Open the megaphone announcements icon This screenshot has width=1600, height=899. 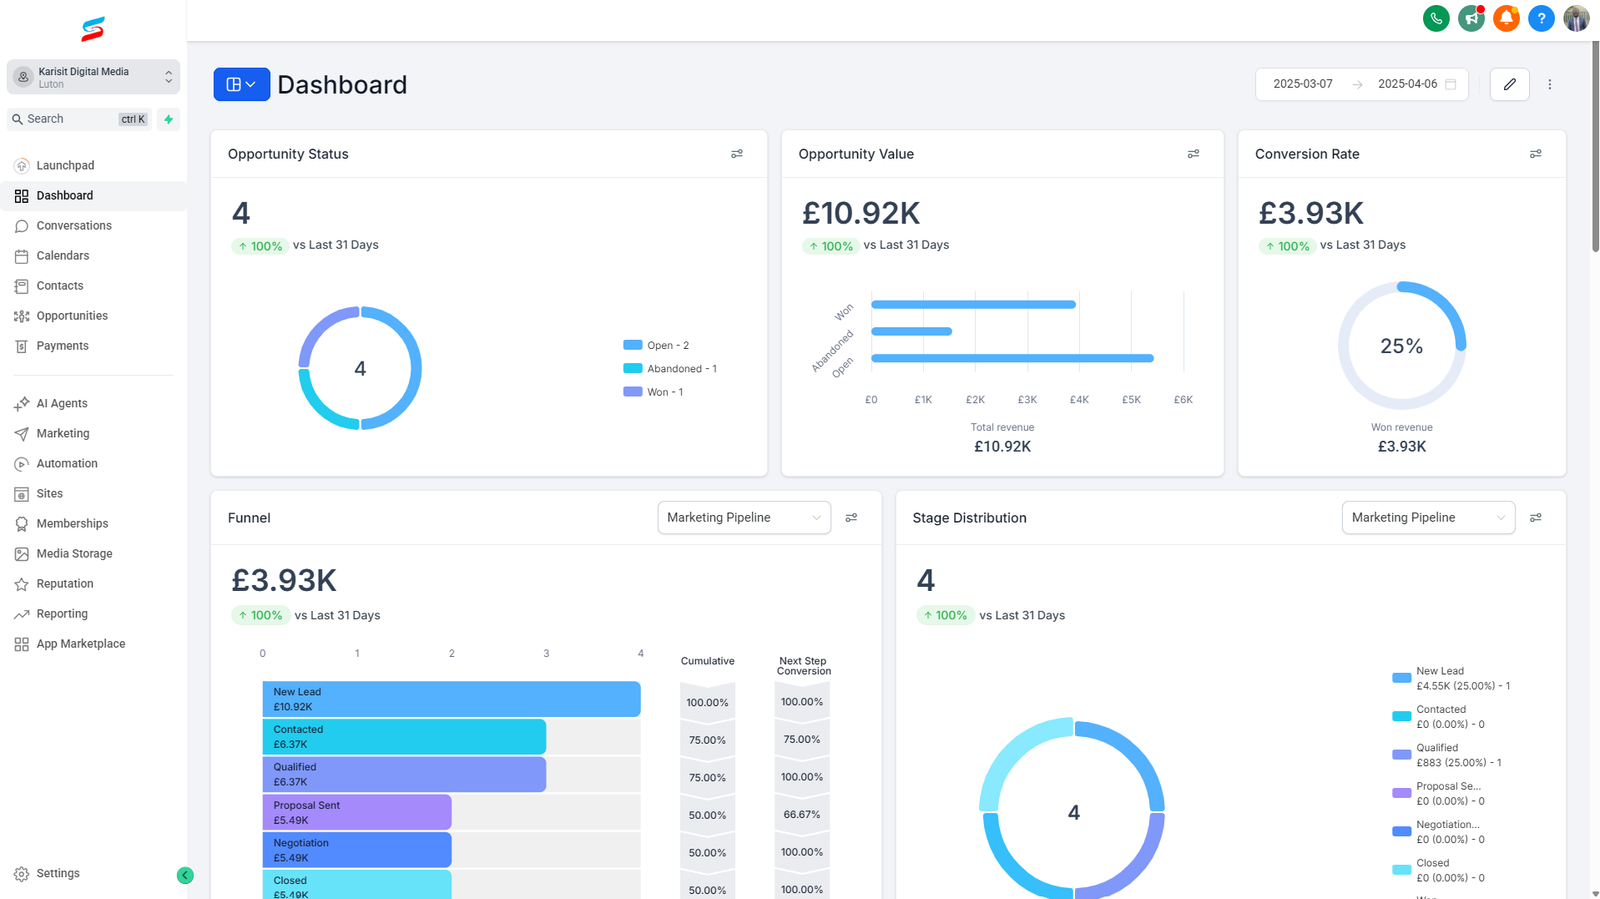[x=1471, y=18]
